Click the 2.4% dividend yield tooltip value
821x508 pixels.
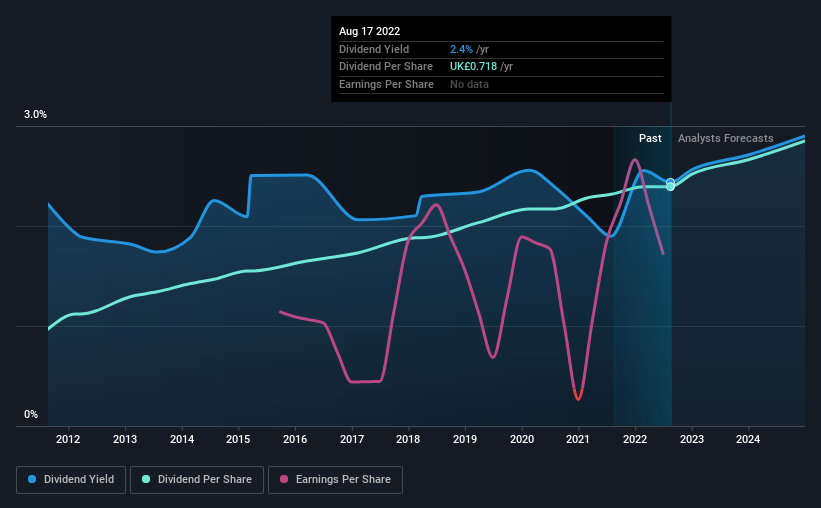coord(461,49)
